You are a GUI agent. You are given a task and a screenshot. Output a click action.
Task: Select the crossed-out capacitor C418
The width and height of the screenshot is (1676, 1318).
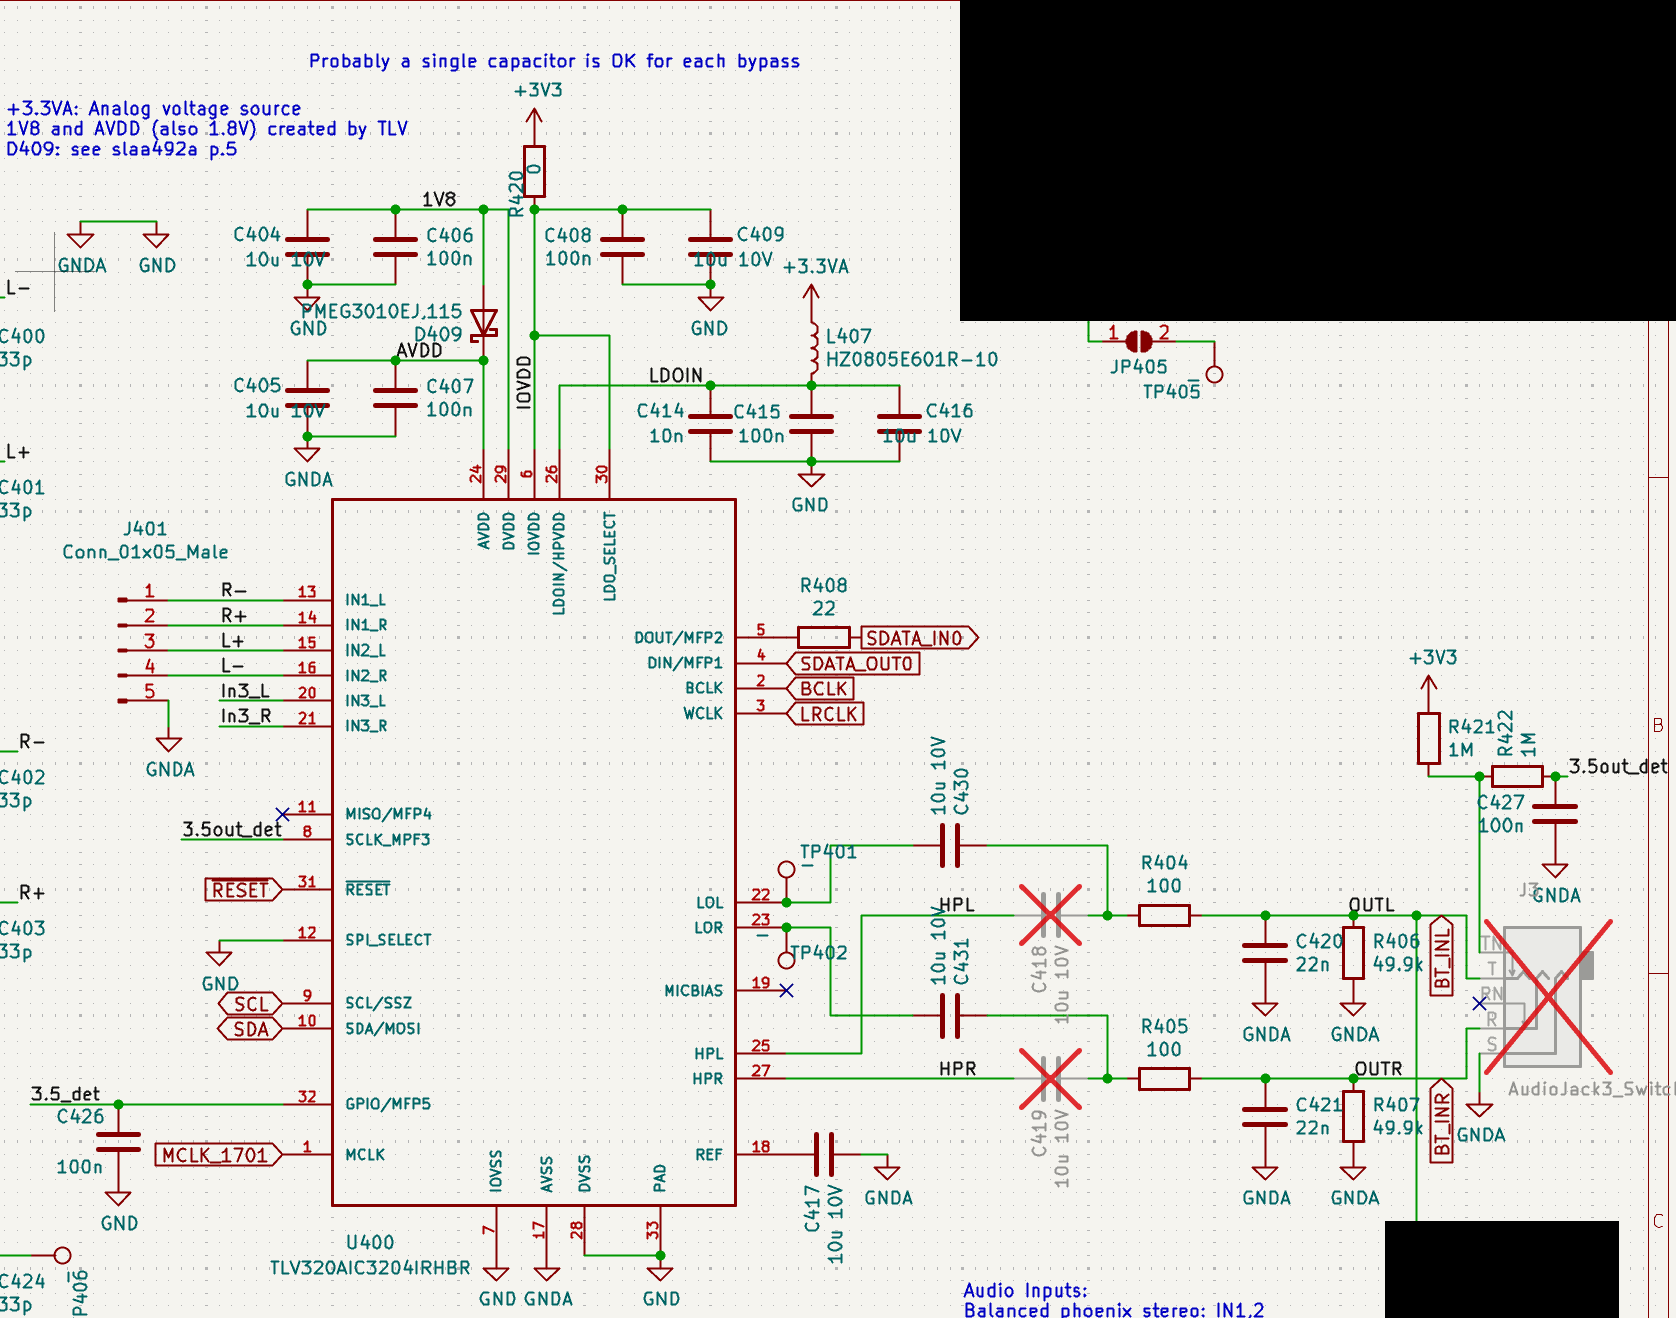[1050, 914]
